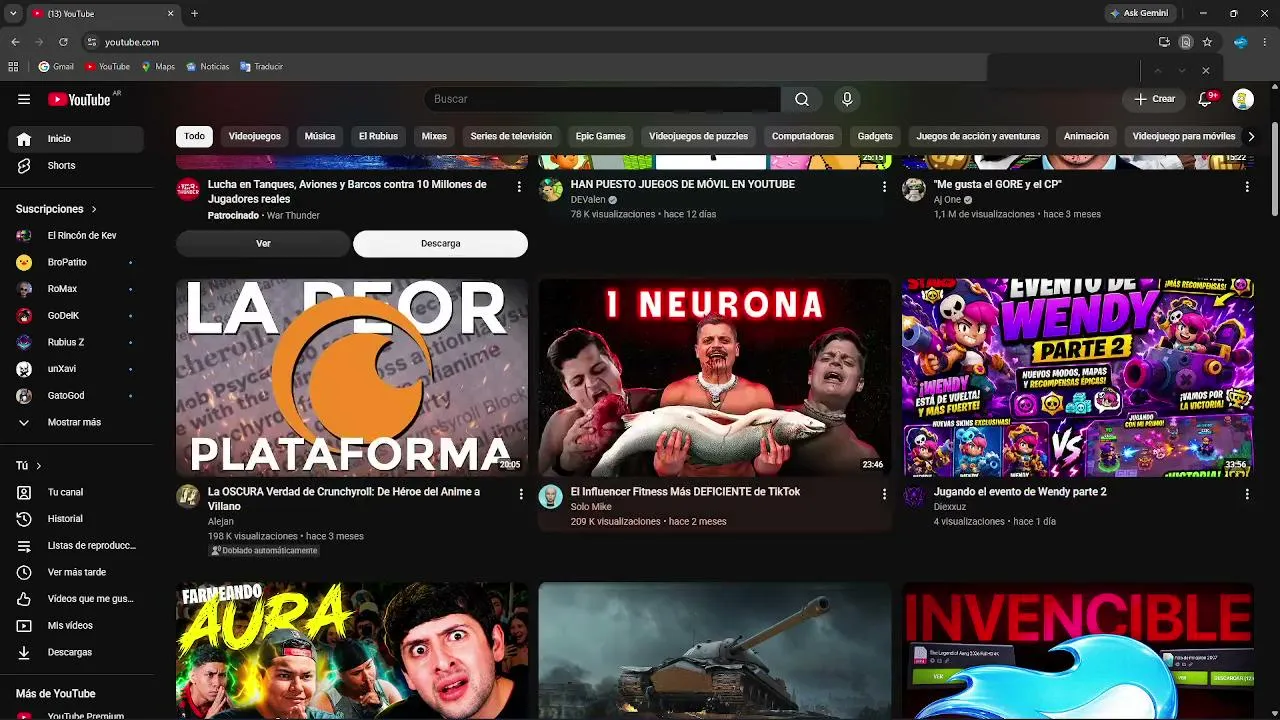The width and height of the screenshot is (1280, 720).
Task: Go to next find-in-page result arrow
Action: coord(1182,71)
